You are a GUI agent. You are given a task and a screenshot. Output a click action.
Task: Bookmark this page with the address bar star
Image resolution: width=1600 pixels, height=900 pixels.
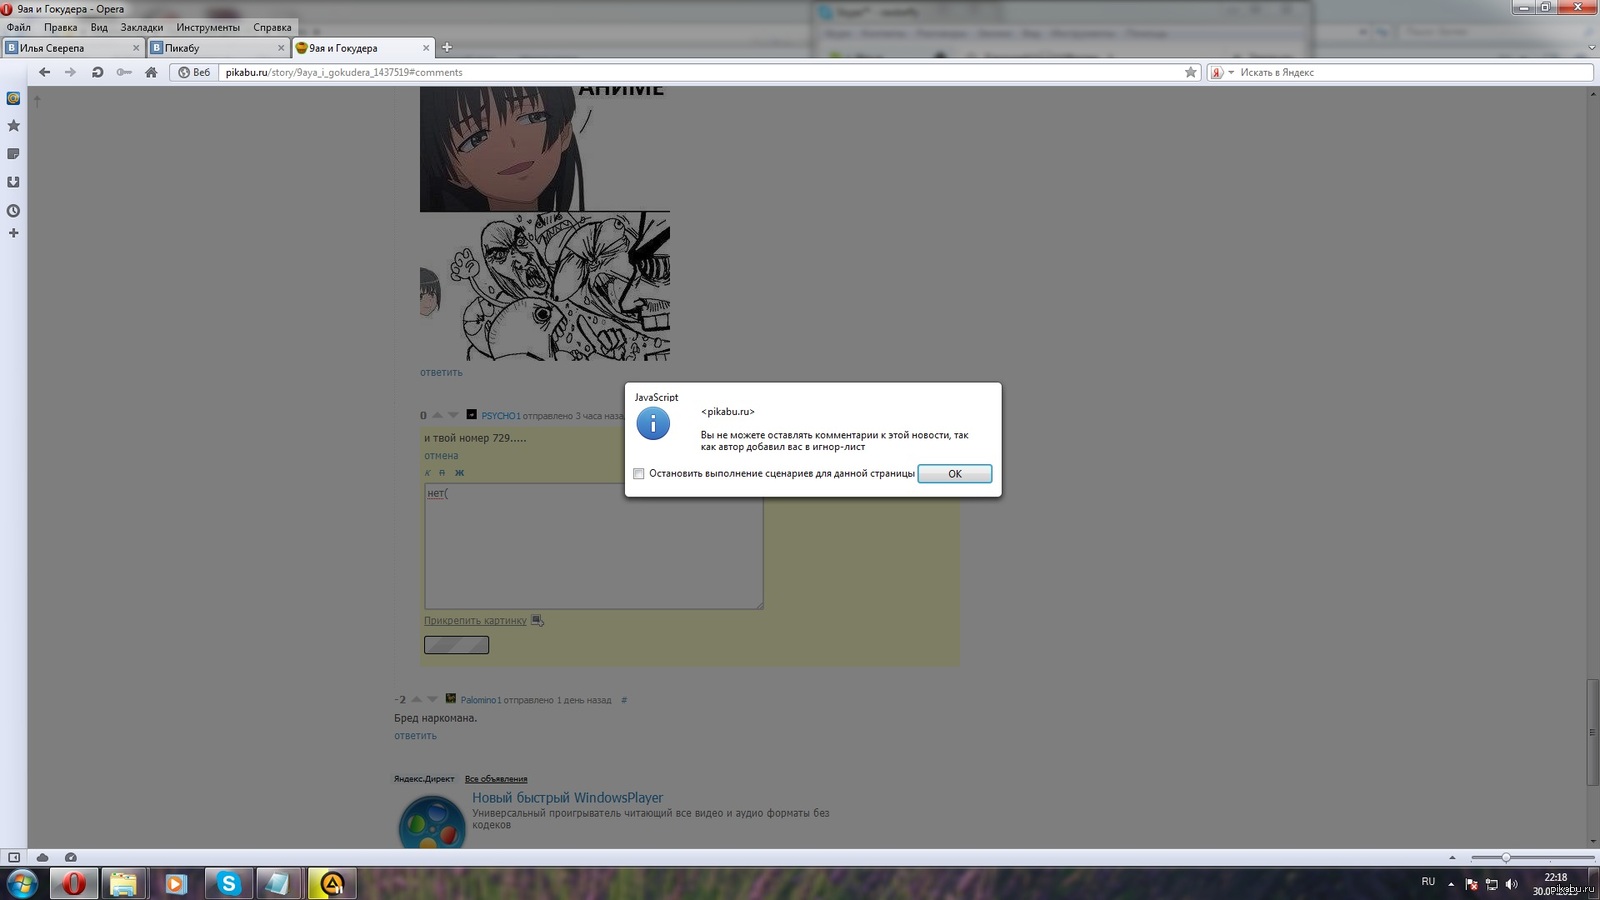[x=1190, y=72]
